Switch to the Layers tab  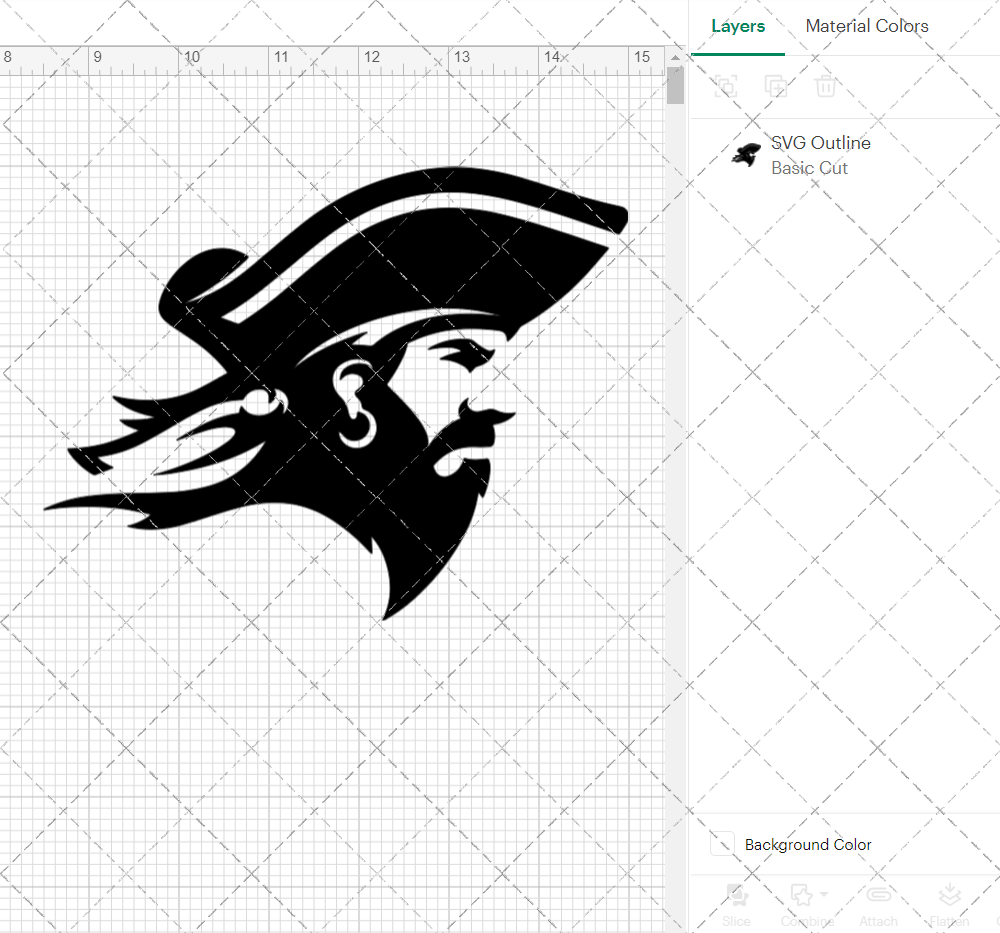point(738,26)
